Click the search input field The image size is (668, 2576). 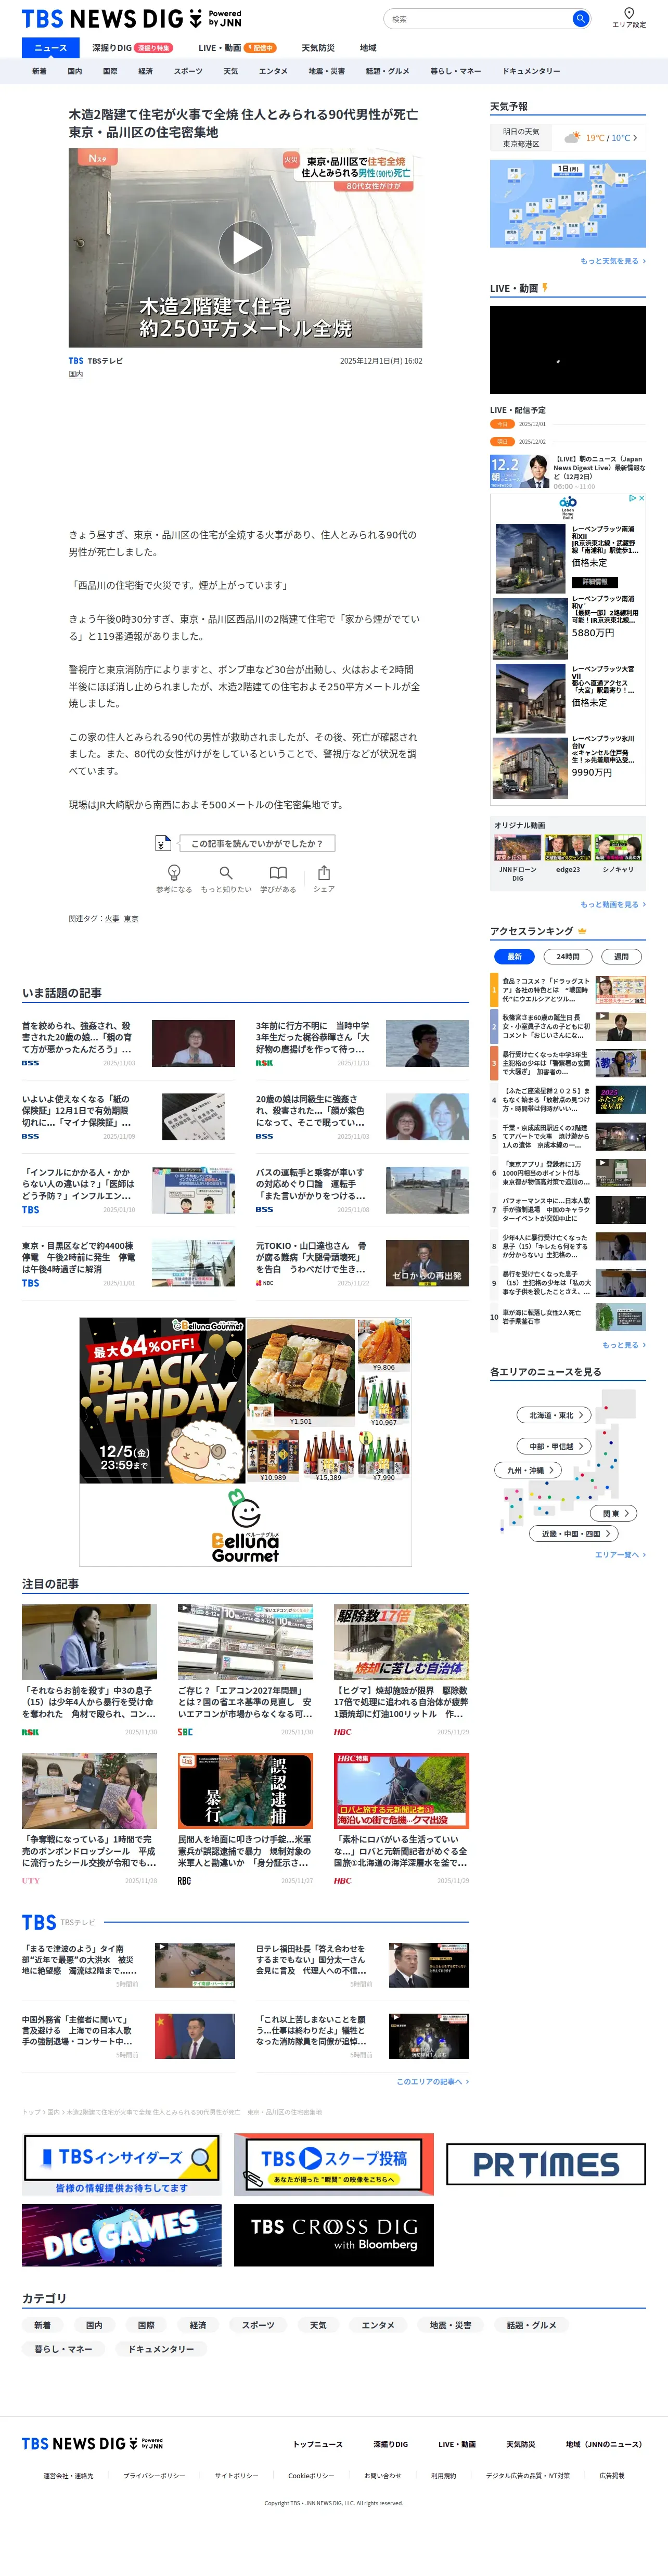[x=478, y=19]
